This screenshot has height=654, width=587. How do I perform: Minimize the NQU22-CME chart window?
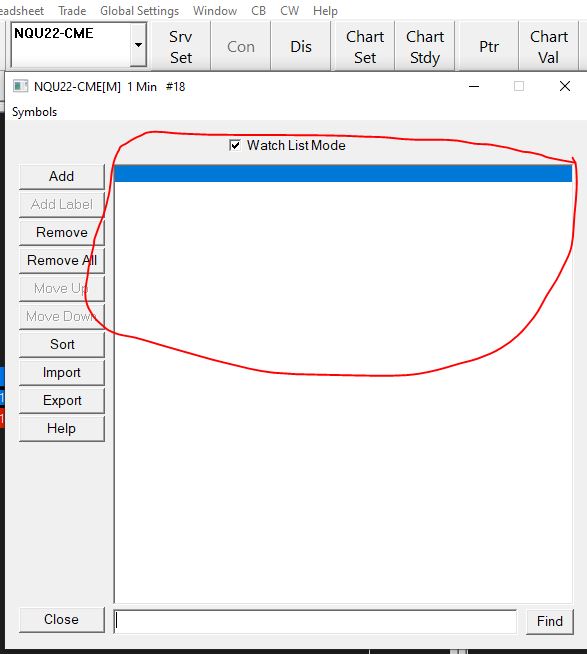click(x=474, y=86)
